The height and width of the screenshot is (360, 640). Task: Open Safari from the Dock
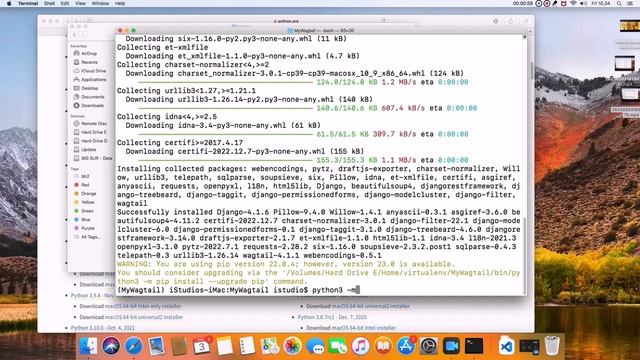(133, 346)
